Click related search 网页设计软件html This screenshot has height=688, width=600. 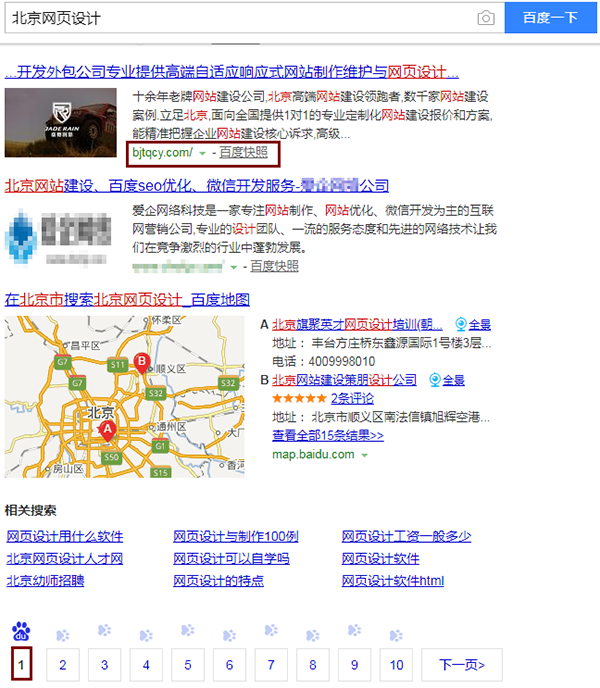[392, 580]
